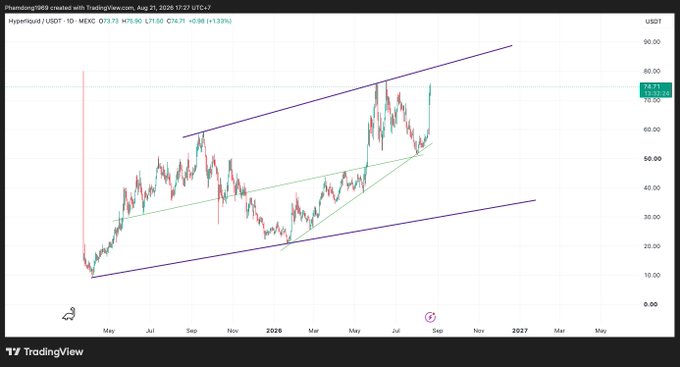Click the 20.00 price axis label

click(x=652, y=246)
